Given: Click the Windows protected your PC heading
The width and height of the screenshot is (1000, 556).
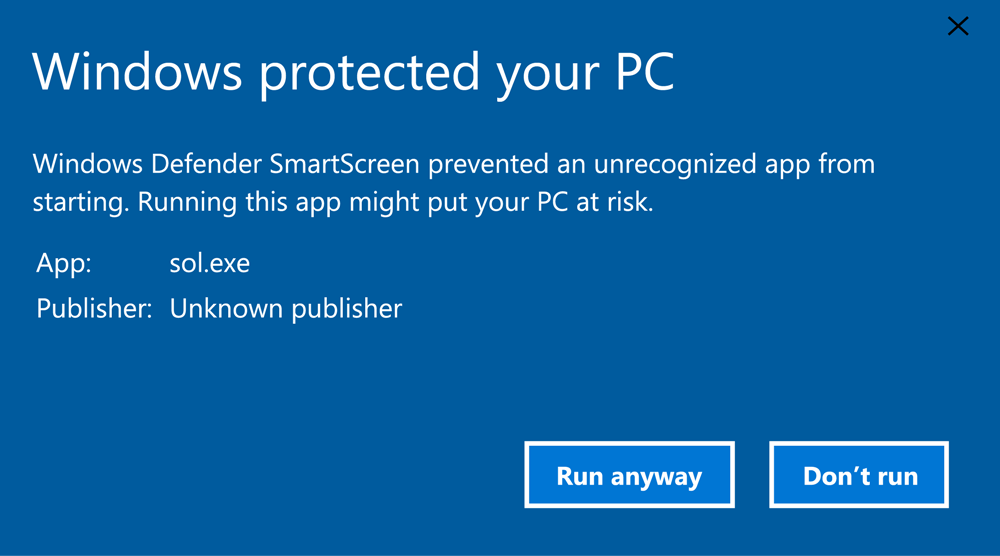Looking at the screenshot, I should click(353, 74).
